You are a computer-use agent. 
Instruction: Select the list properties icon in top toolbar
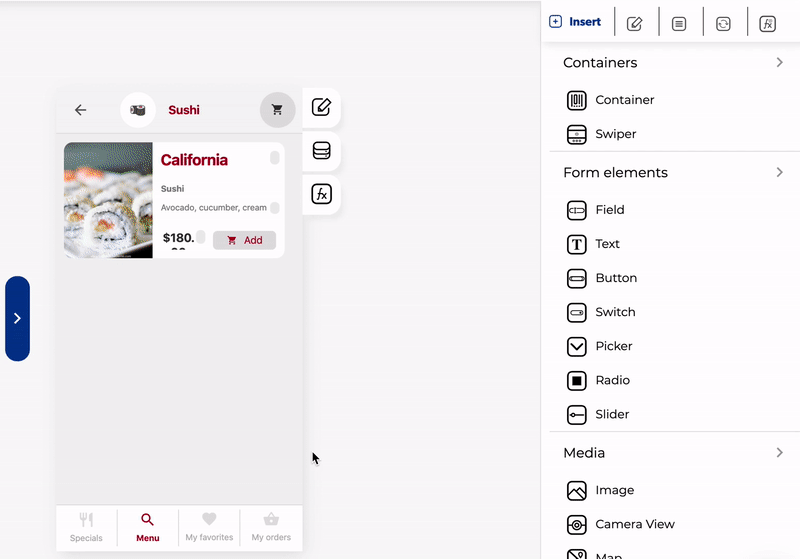[679, 23]
